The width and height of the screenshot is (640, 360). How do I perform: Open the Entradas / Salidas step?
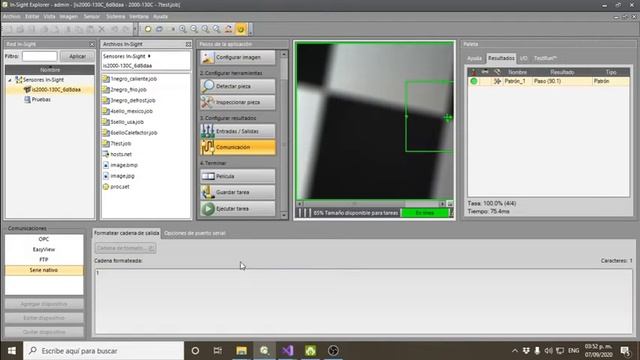[238, 131]
